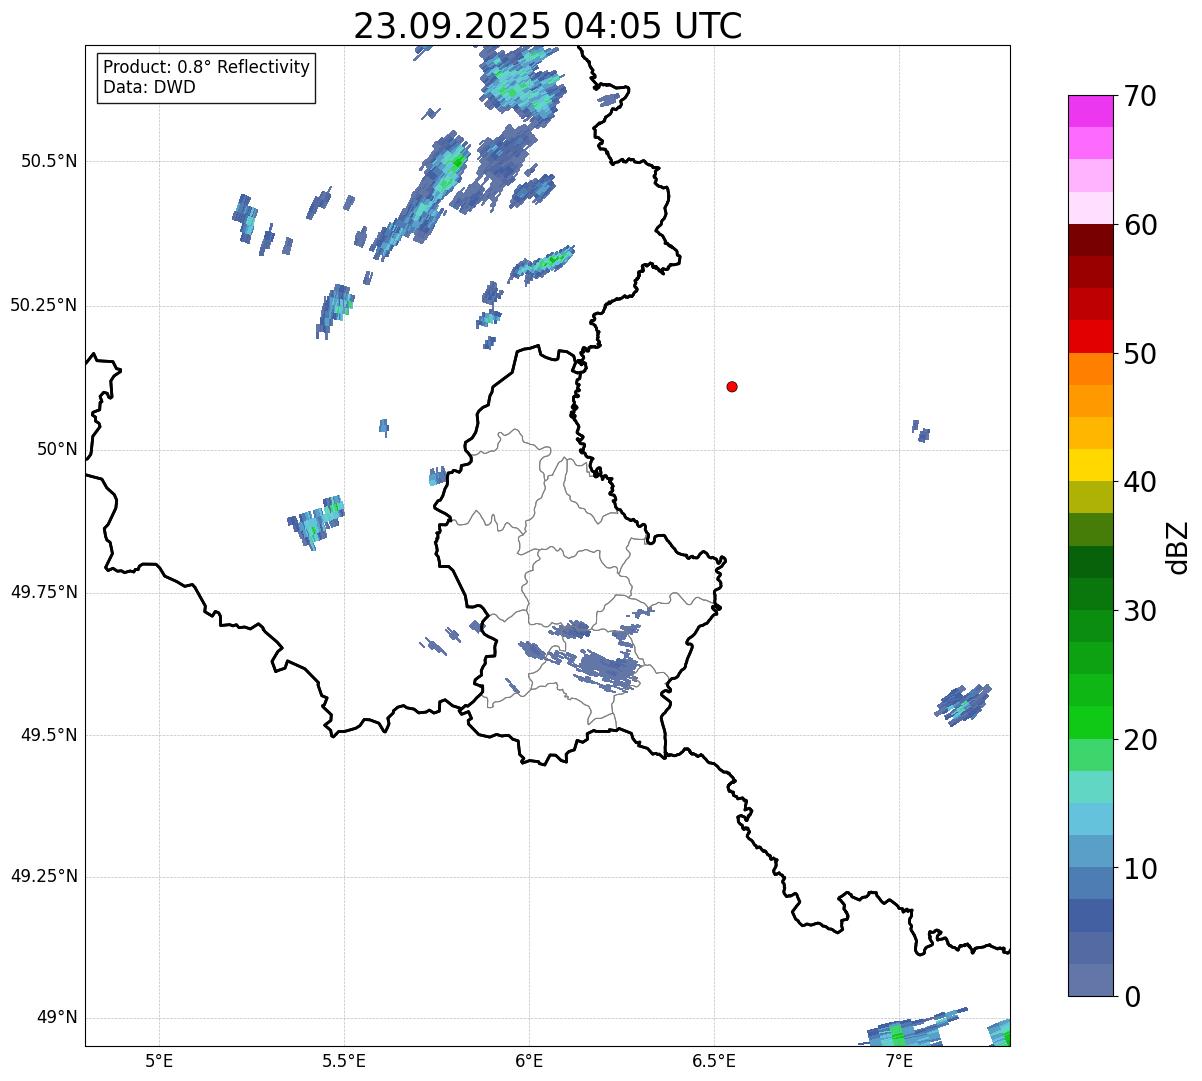Click the '49.5°N' latitude label
The height and width of the screenshot is (1081, 1202).
pos(50,735)
